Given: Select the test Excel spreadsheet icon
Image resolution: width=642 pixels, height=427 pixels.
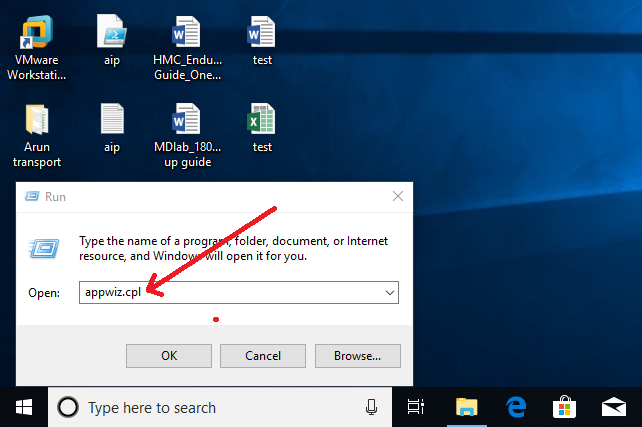Looking at the screenshot, I should [262, 128].
